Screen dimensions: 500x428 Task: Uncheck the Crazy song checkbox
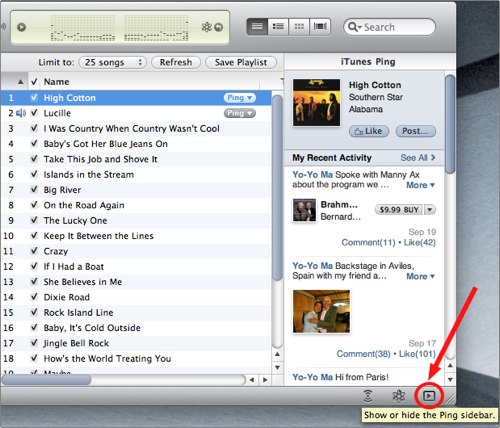[34, 251]
